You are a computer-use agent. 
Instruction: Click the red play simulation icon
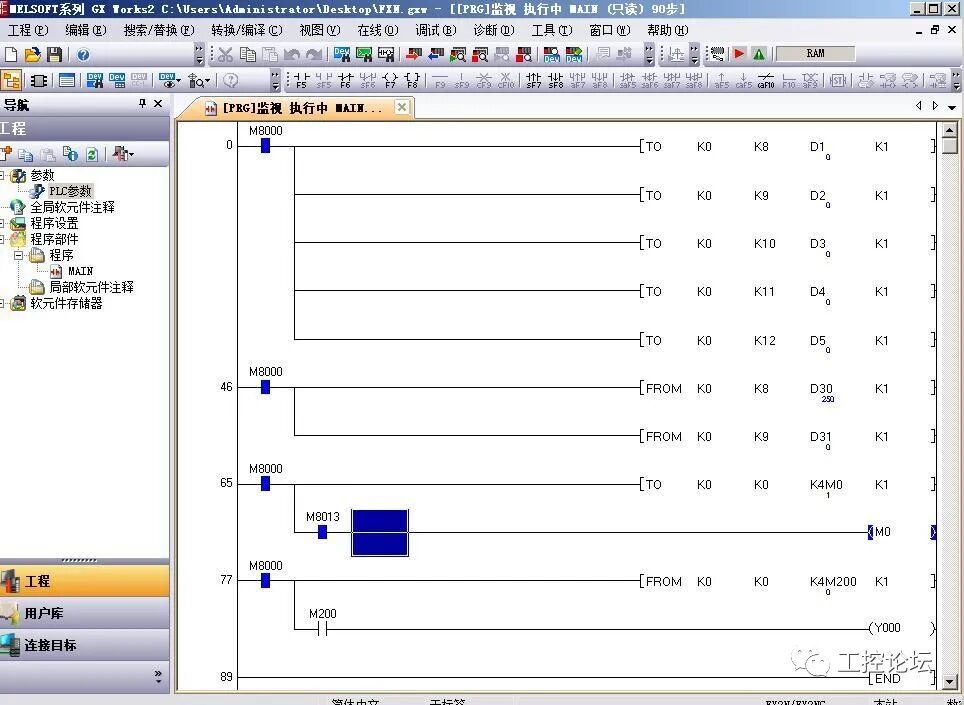(739, 54)
